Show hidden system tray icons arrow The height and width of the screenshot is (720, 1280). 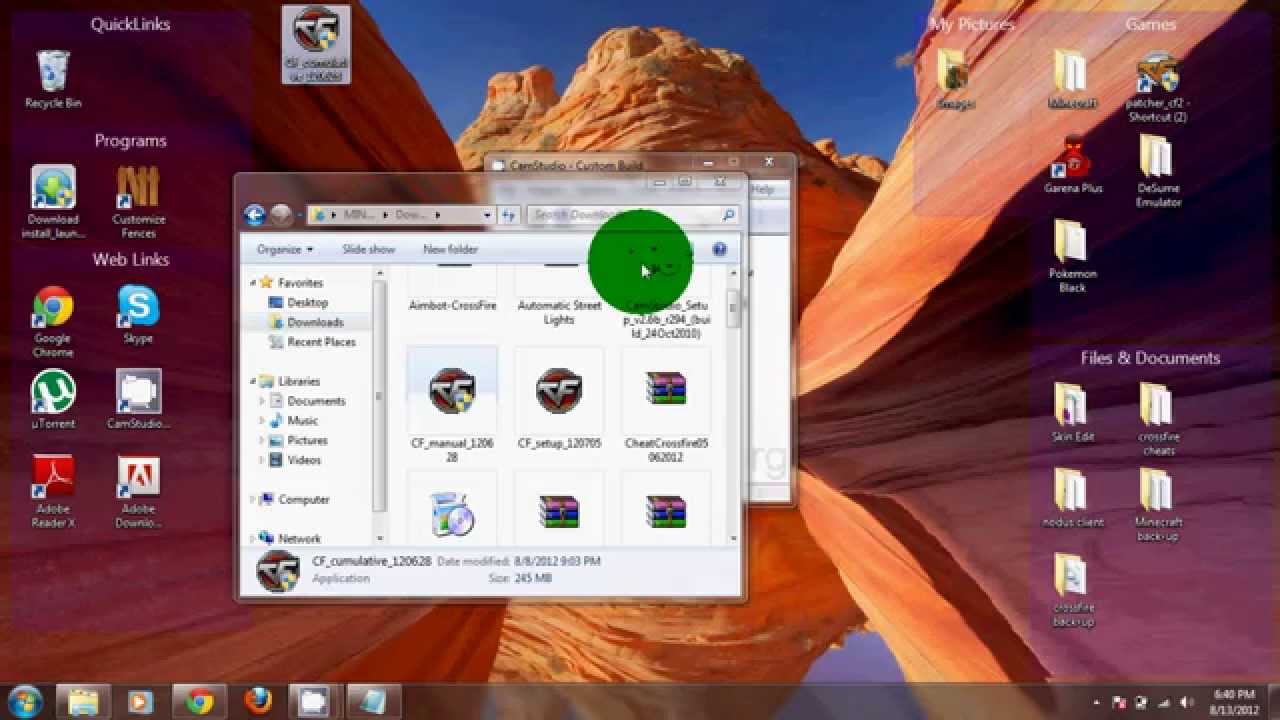[x=1097, y=703]
